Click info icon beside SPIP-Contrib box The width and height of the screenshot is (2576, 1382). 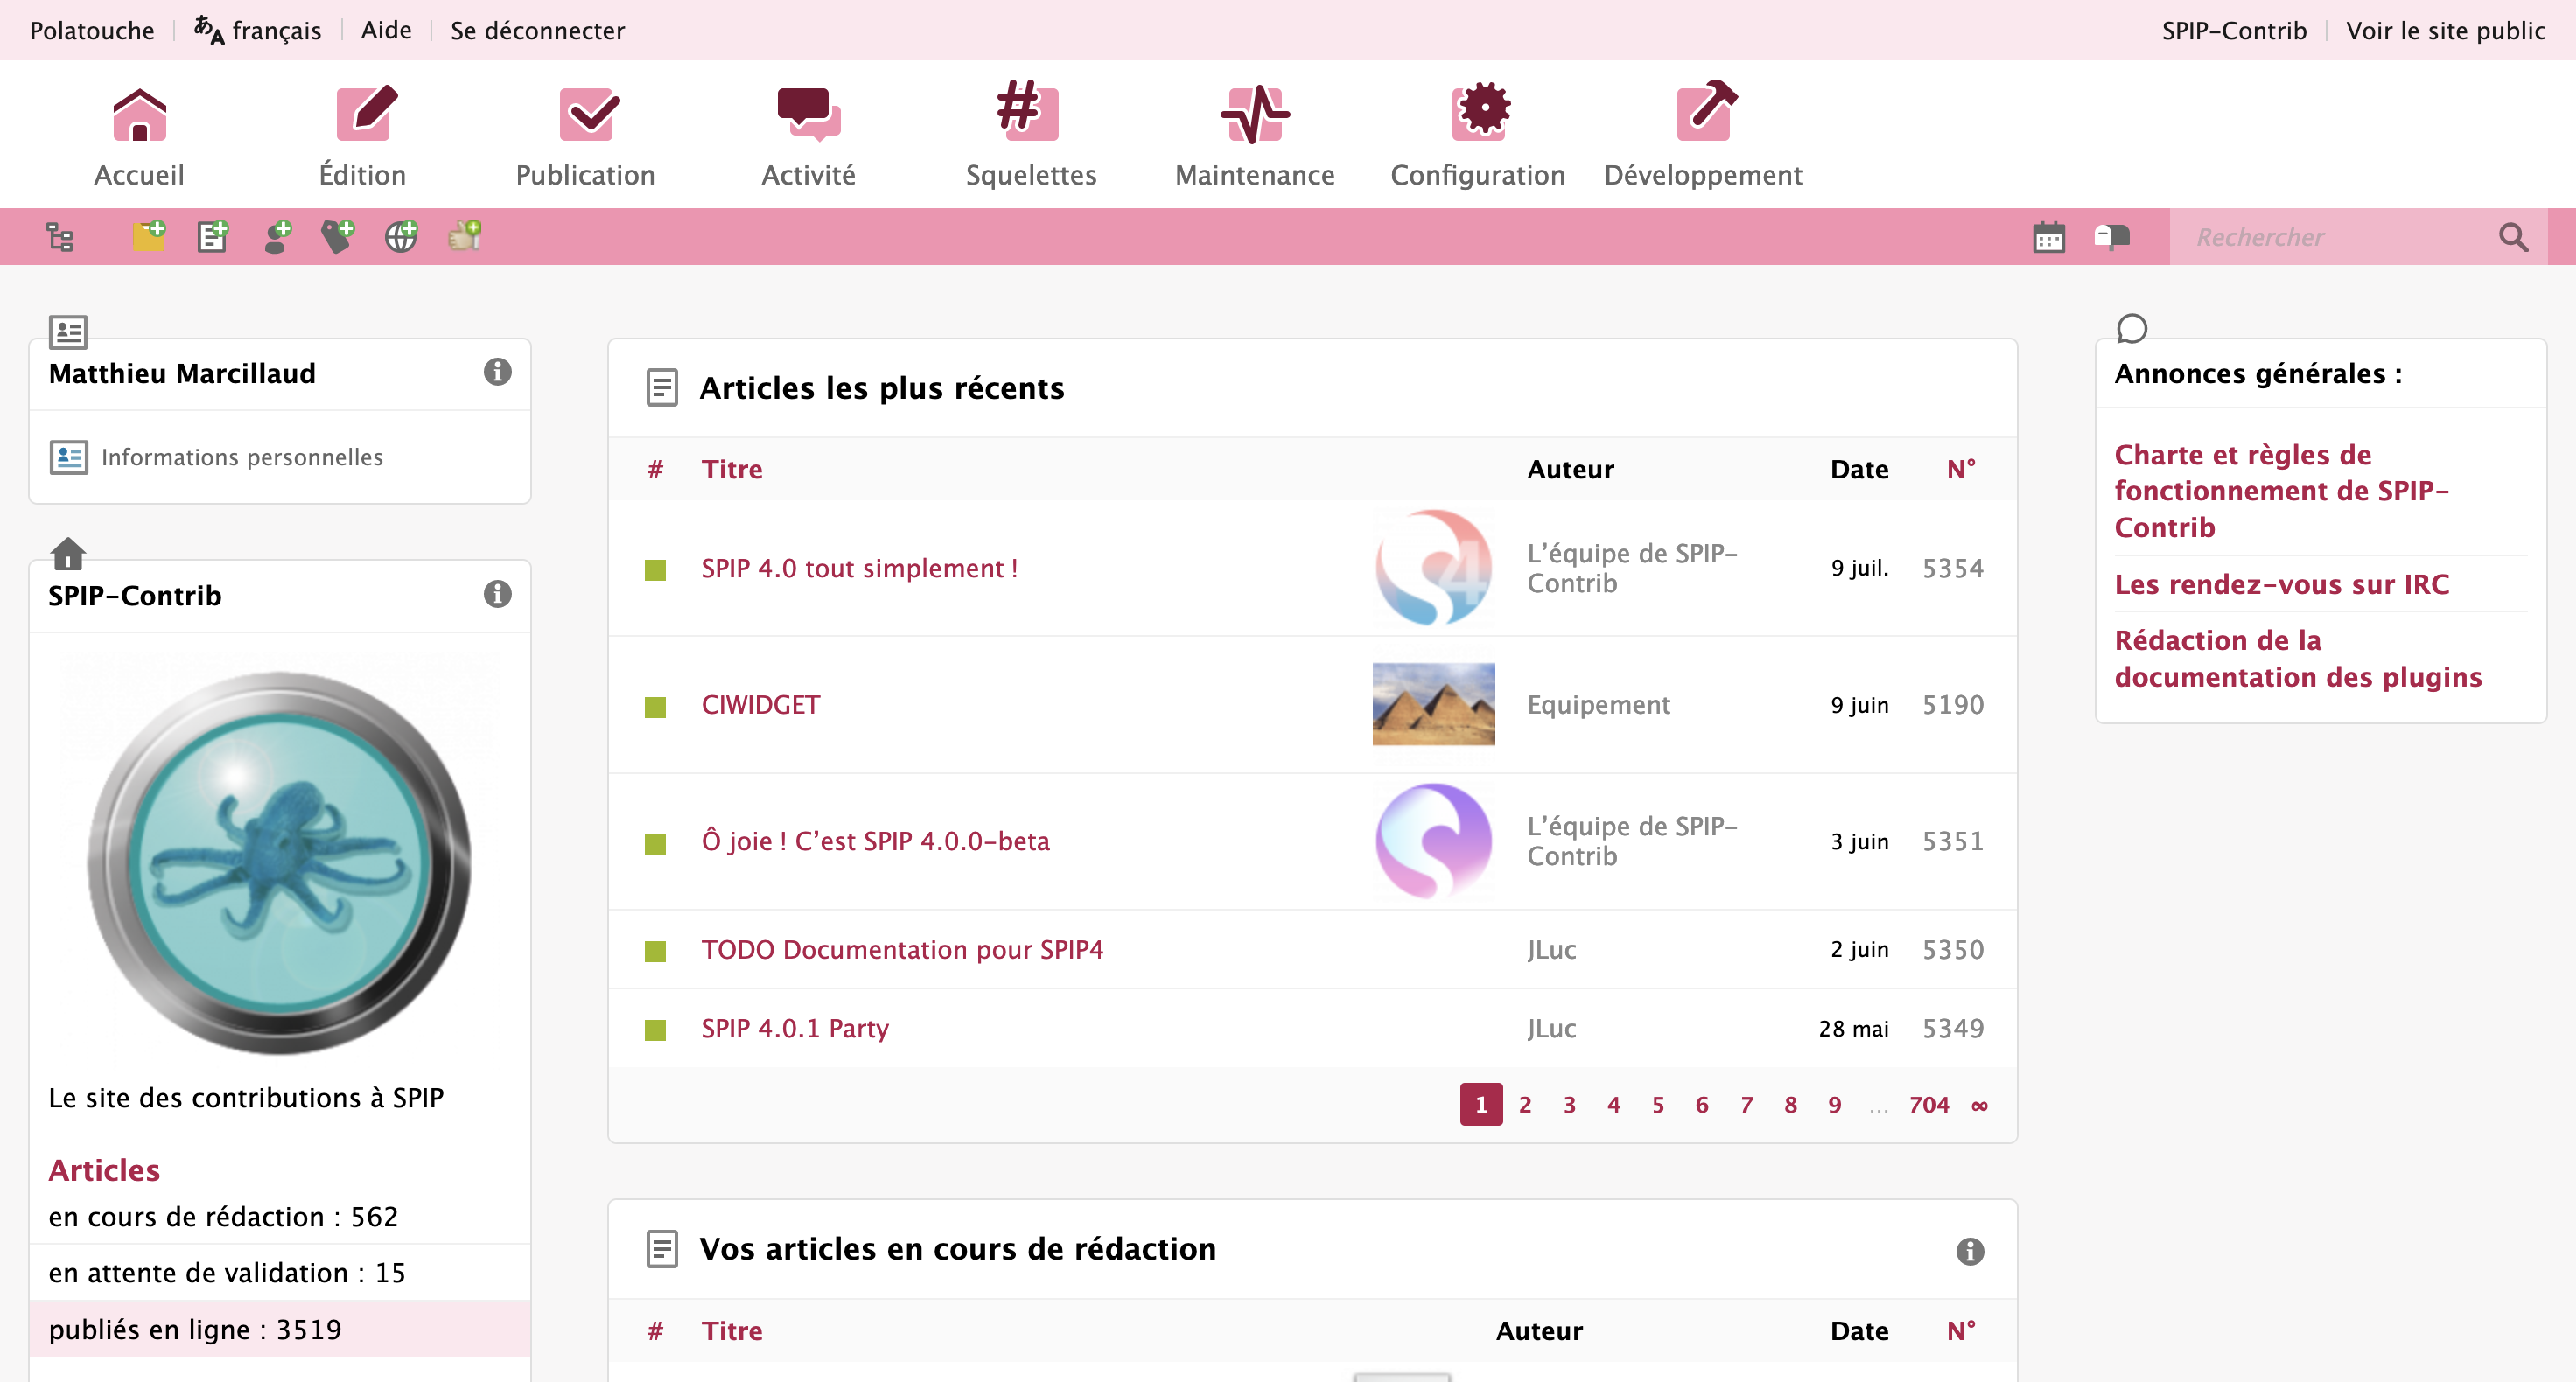[497, 594]
